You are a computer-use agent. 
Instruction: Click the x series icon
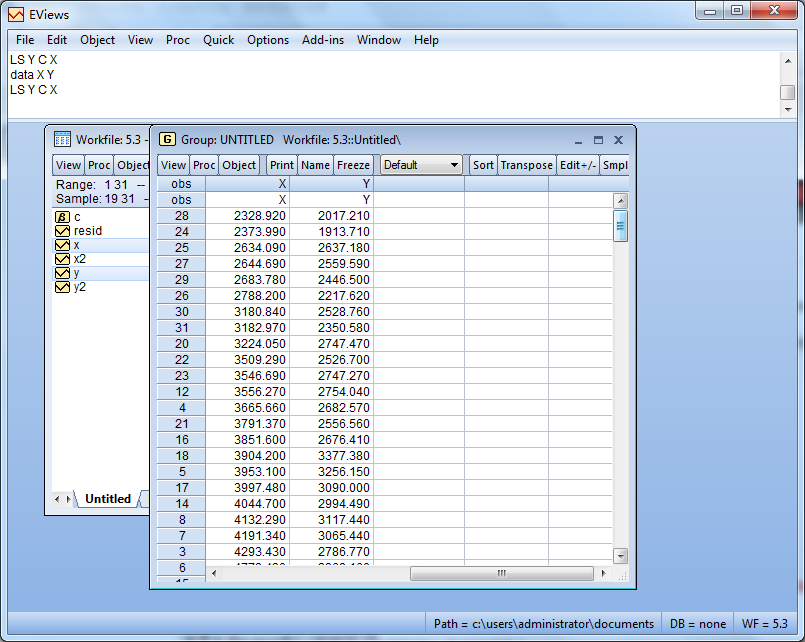click(62, 245)
